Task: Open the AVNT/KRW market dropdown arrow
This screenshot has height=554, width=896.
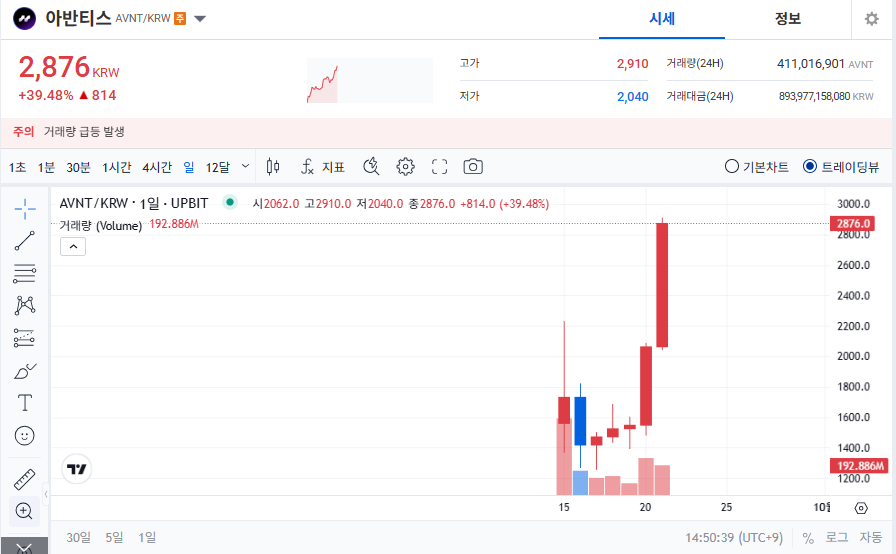Action: point(200,19)
